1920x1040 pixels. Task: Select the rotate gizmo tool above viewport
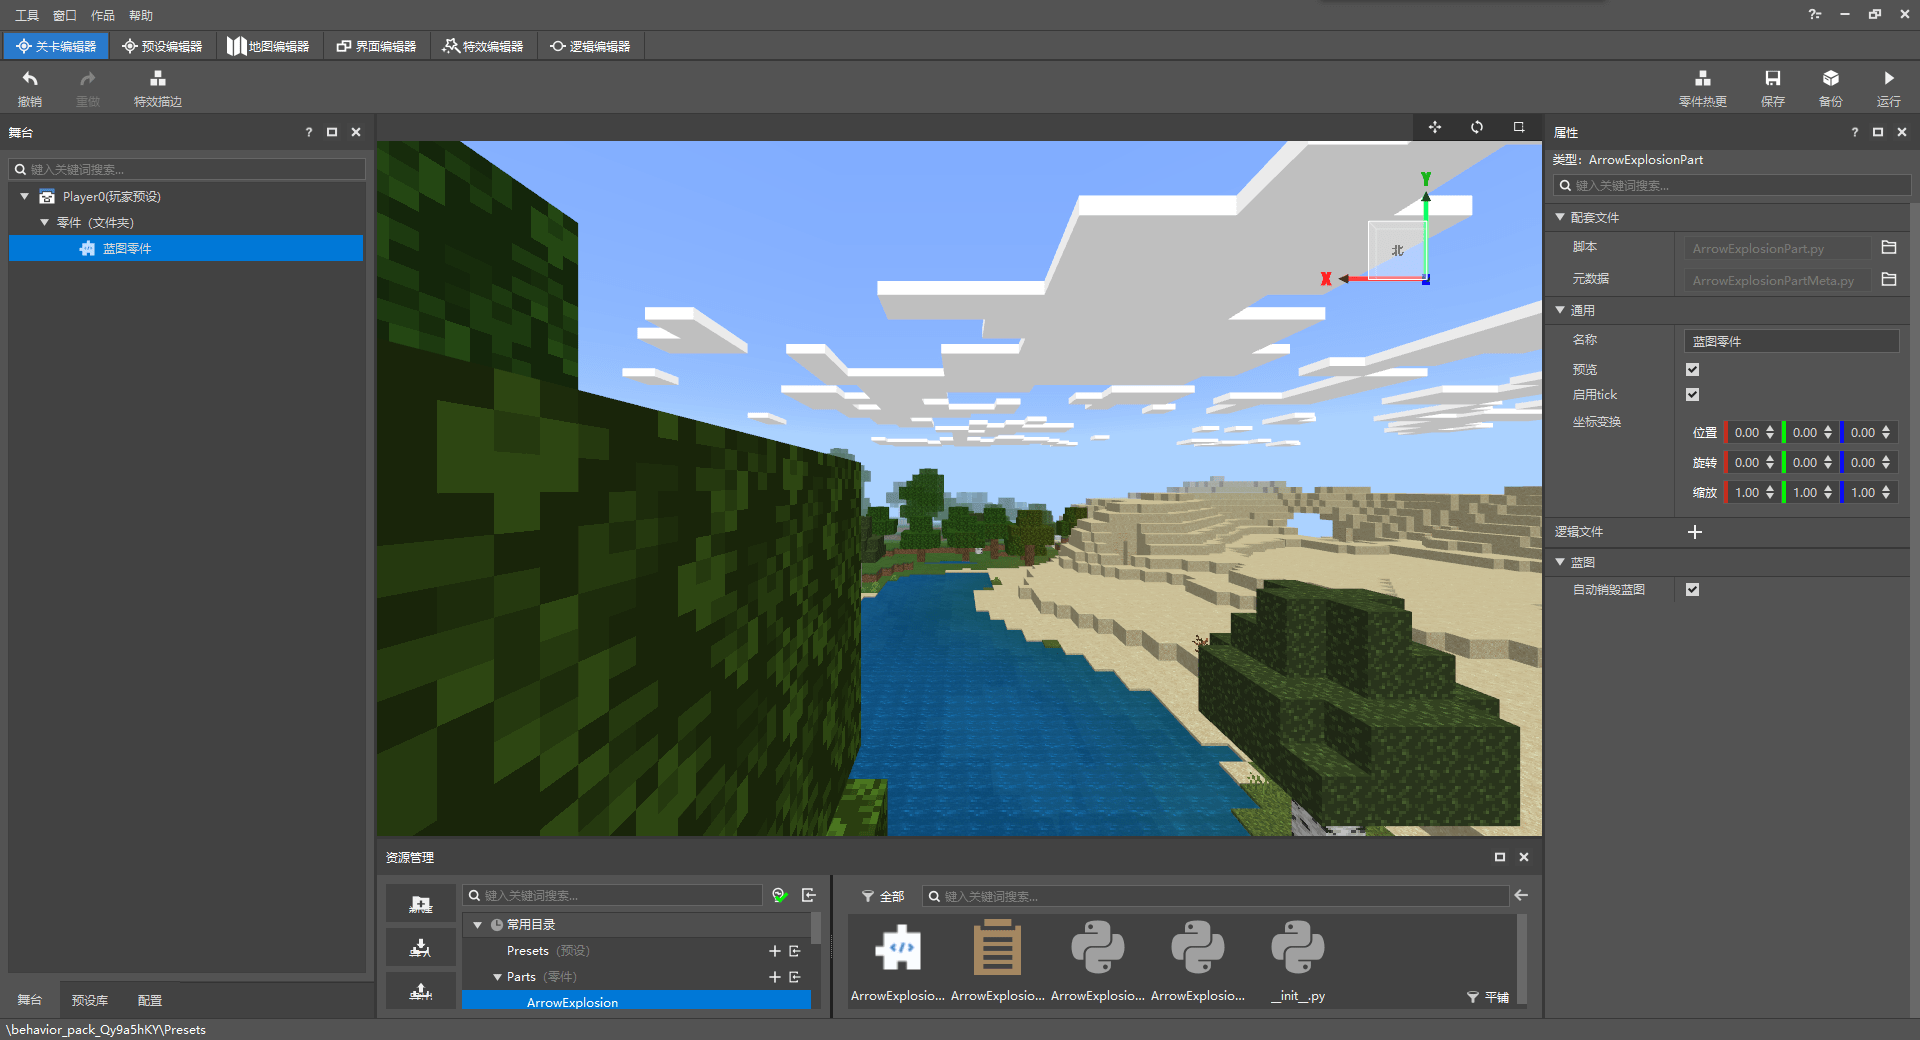point(1477,127)
